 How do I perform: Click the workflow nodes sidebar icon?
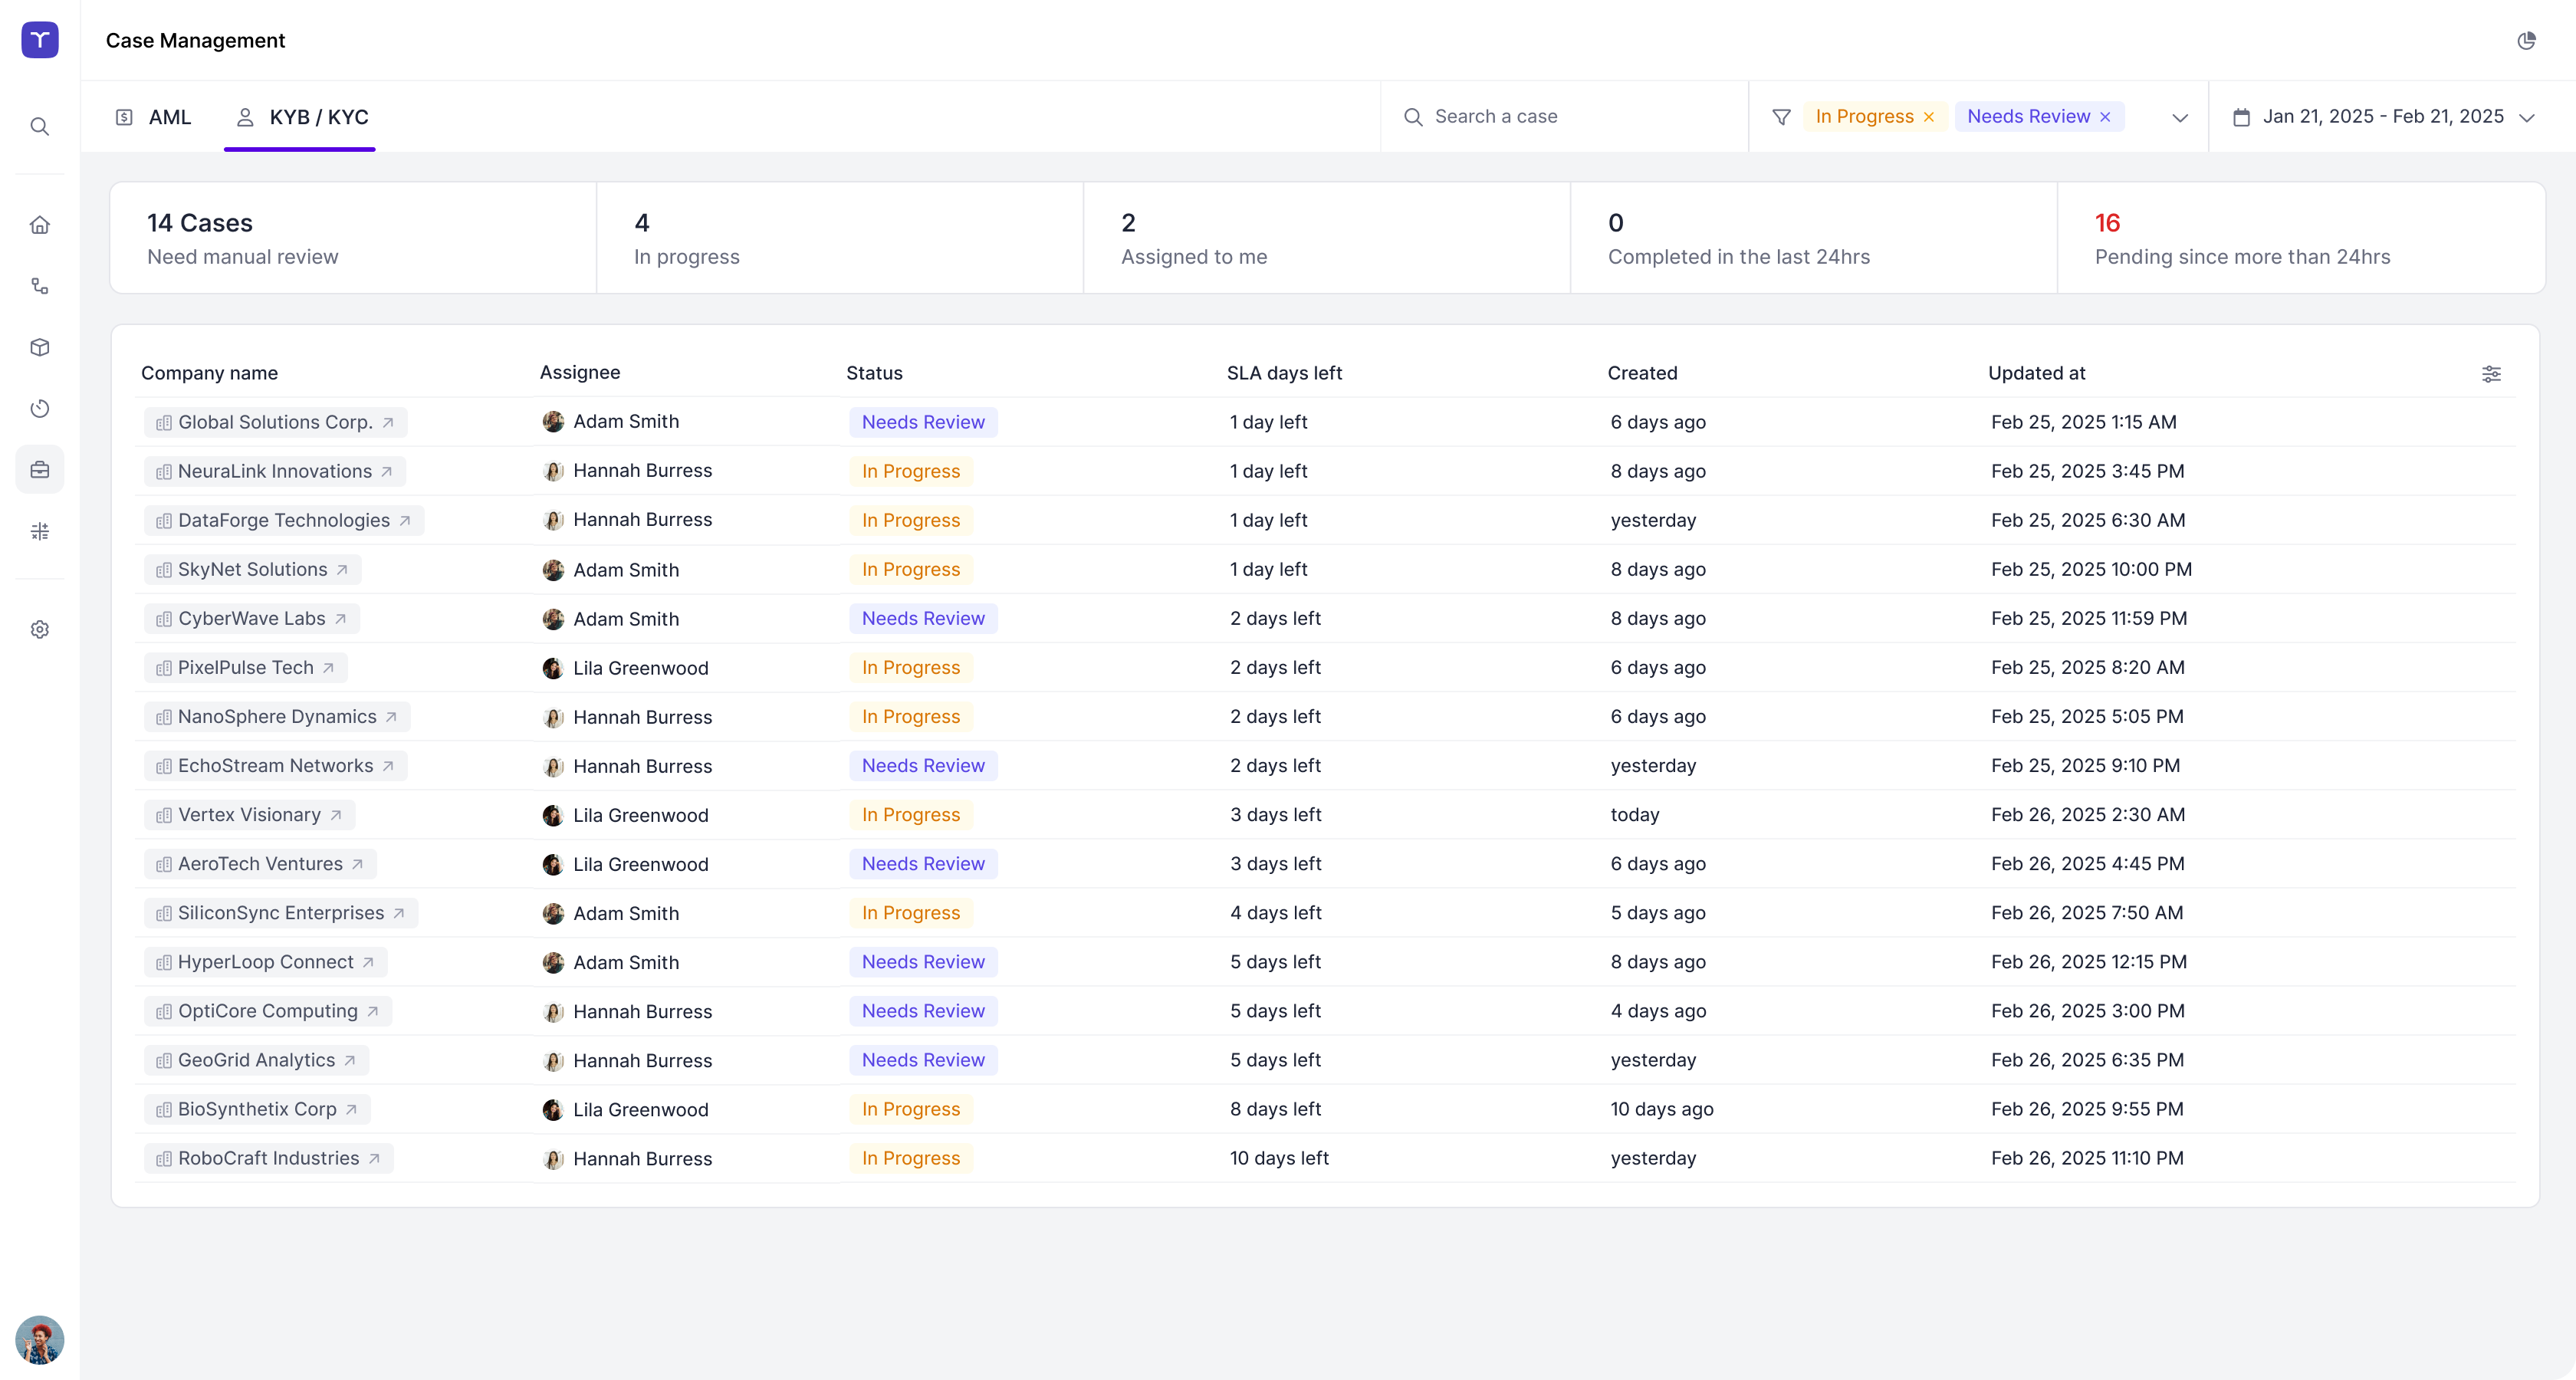pyautogui.click(x=40, y=286)
